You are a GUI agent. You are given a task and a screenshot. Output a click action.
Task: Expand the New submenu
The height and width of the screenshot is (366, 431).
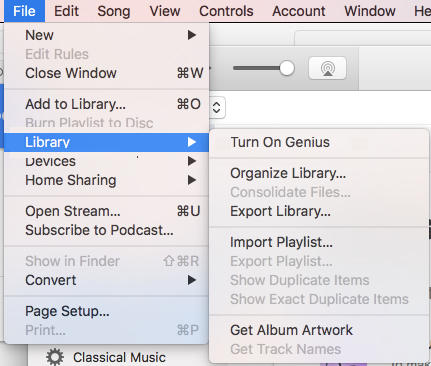point(107,35)
